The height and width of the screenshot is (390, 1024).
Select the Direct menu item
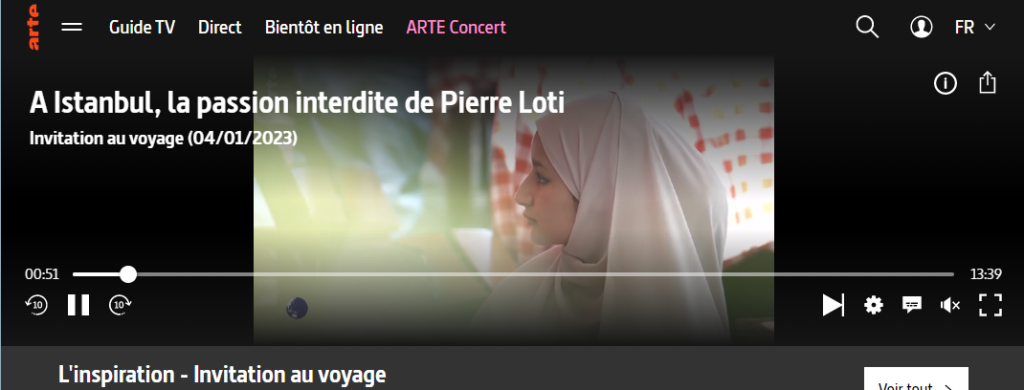pyautogui.click(x=220, y=27)
